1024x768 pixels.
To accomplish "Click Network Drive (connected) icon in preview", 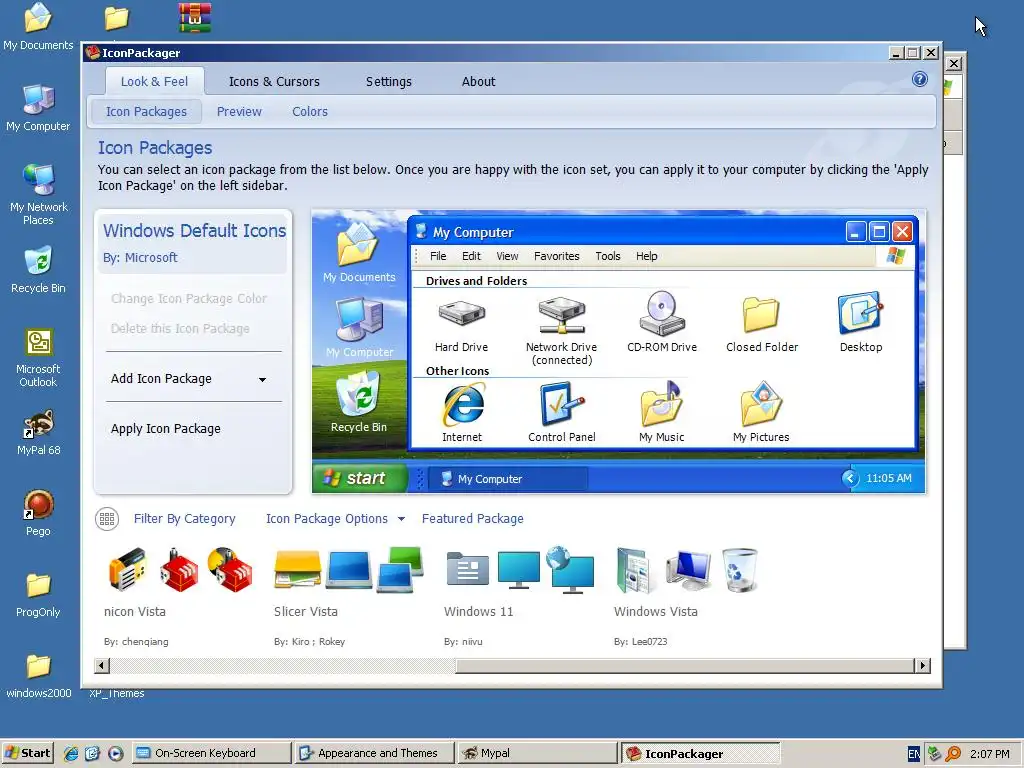I will tap(562, 315).
